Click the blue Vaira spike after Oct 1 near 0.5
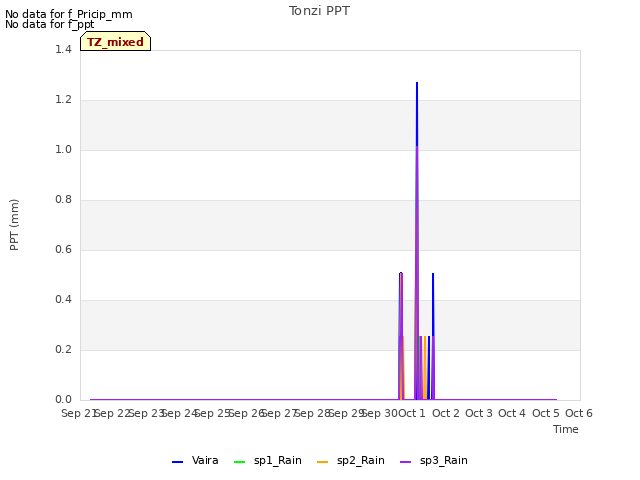640x480 pixels. point(433,274)
